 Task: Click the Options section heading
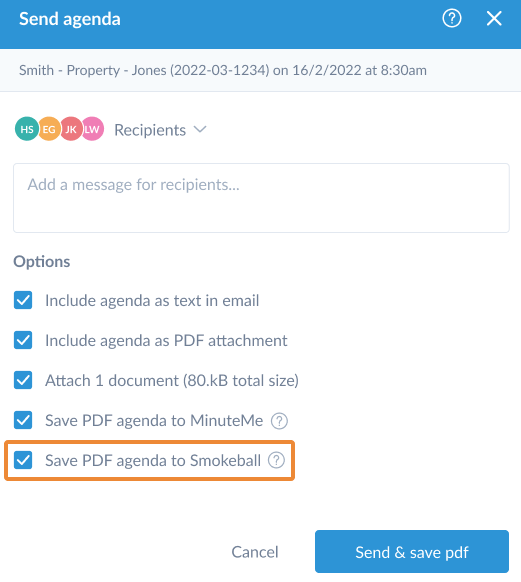(x=42, y=262)
